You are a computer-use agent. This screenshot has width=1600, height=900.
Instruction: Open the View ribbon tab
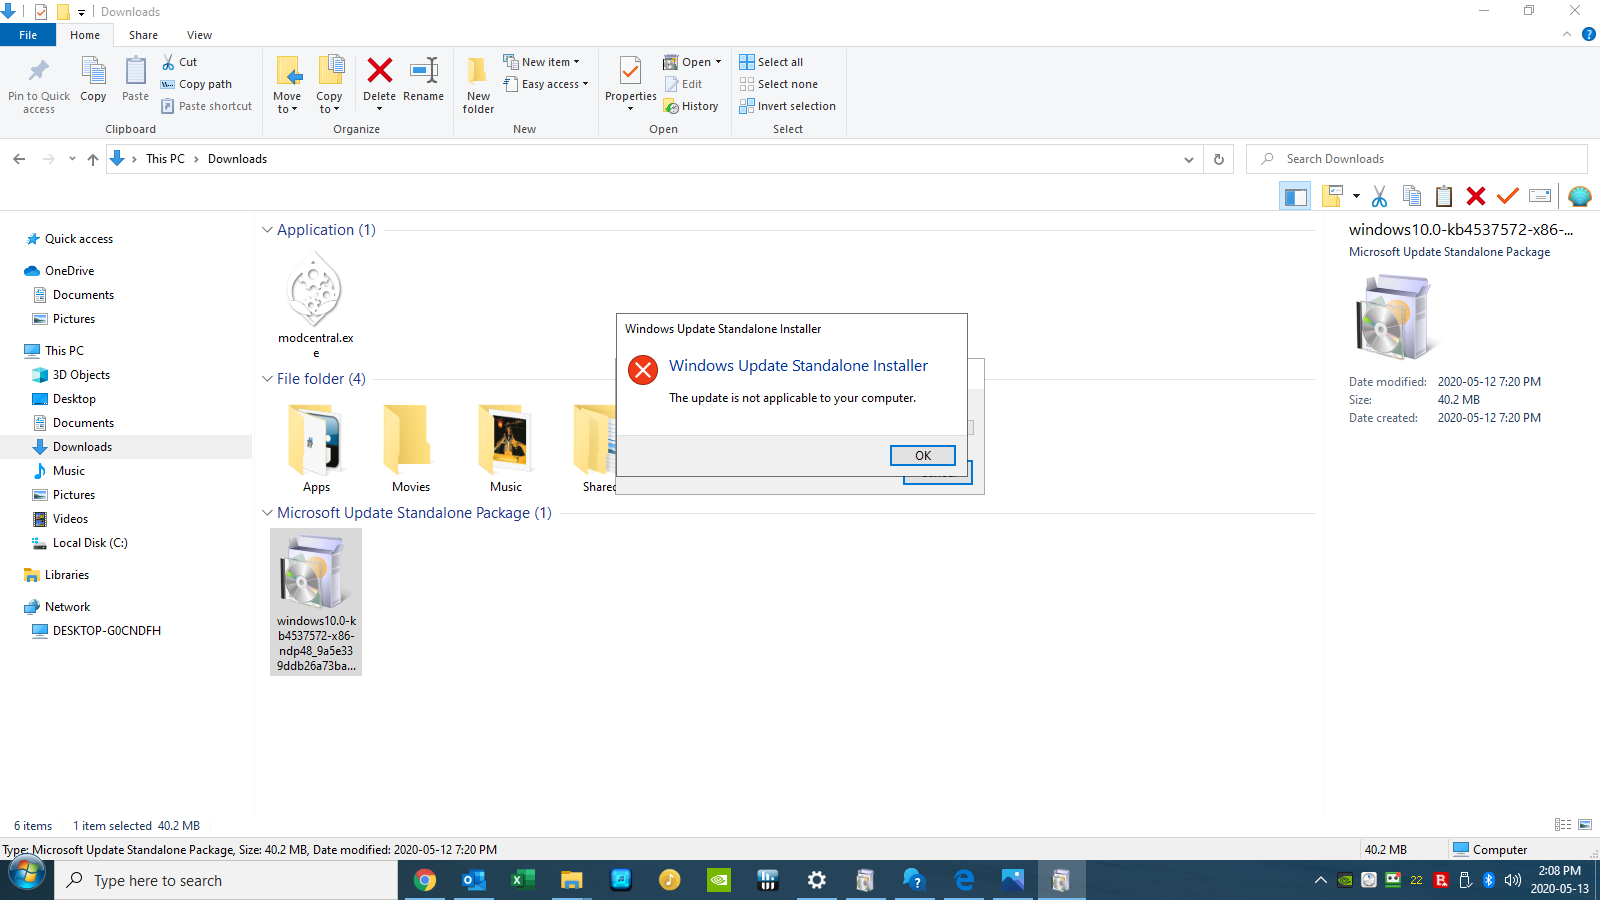click(x=199, y=35)
